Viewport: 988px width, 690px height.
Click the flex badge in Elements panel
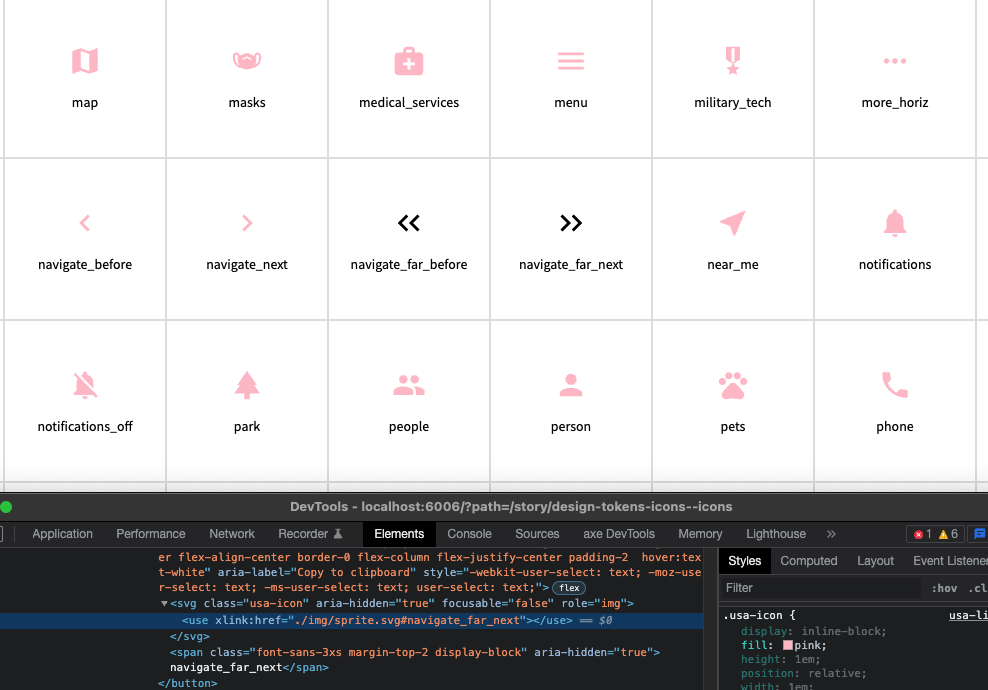coord(569,588)
